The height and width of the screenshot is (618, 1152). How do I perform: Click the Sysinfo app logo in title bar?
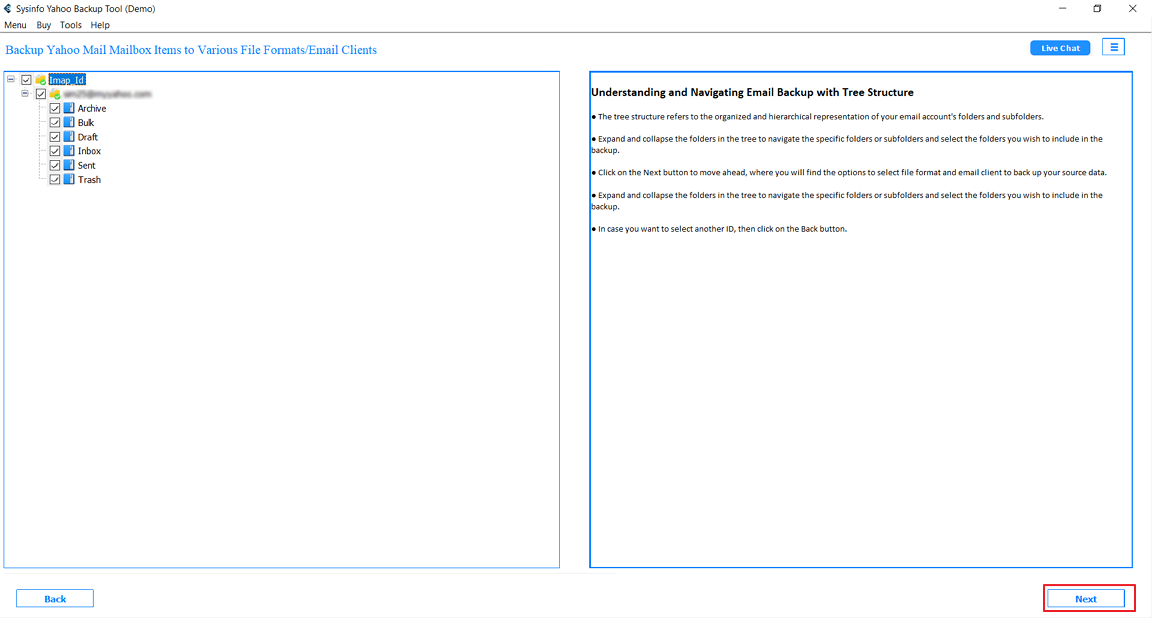tap(7, 9)
